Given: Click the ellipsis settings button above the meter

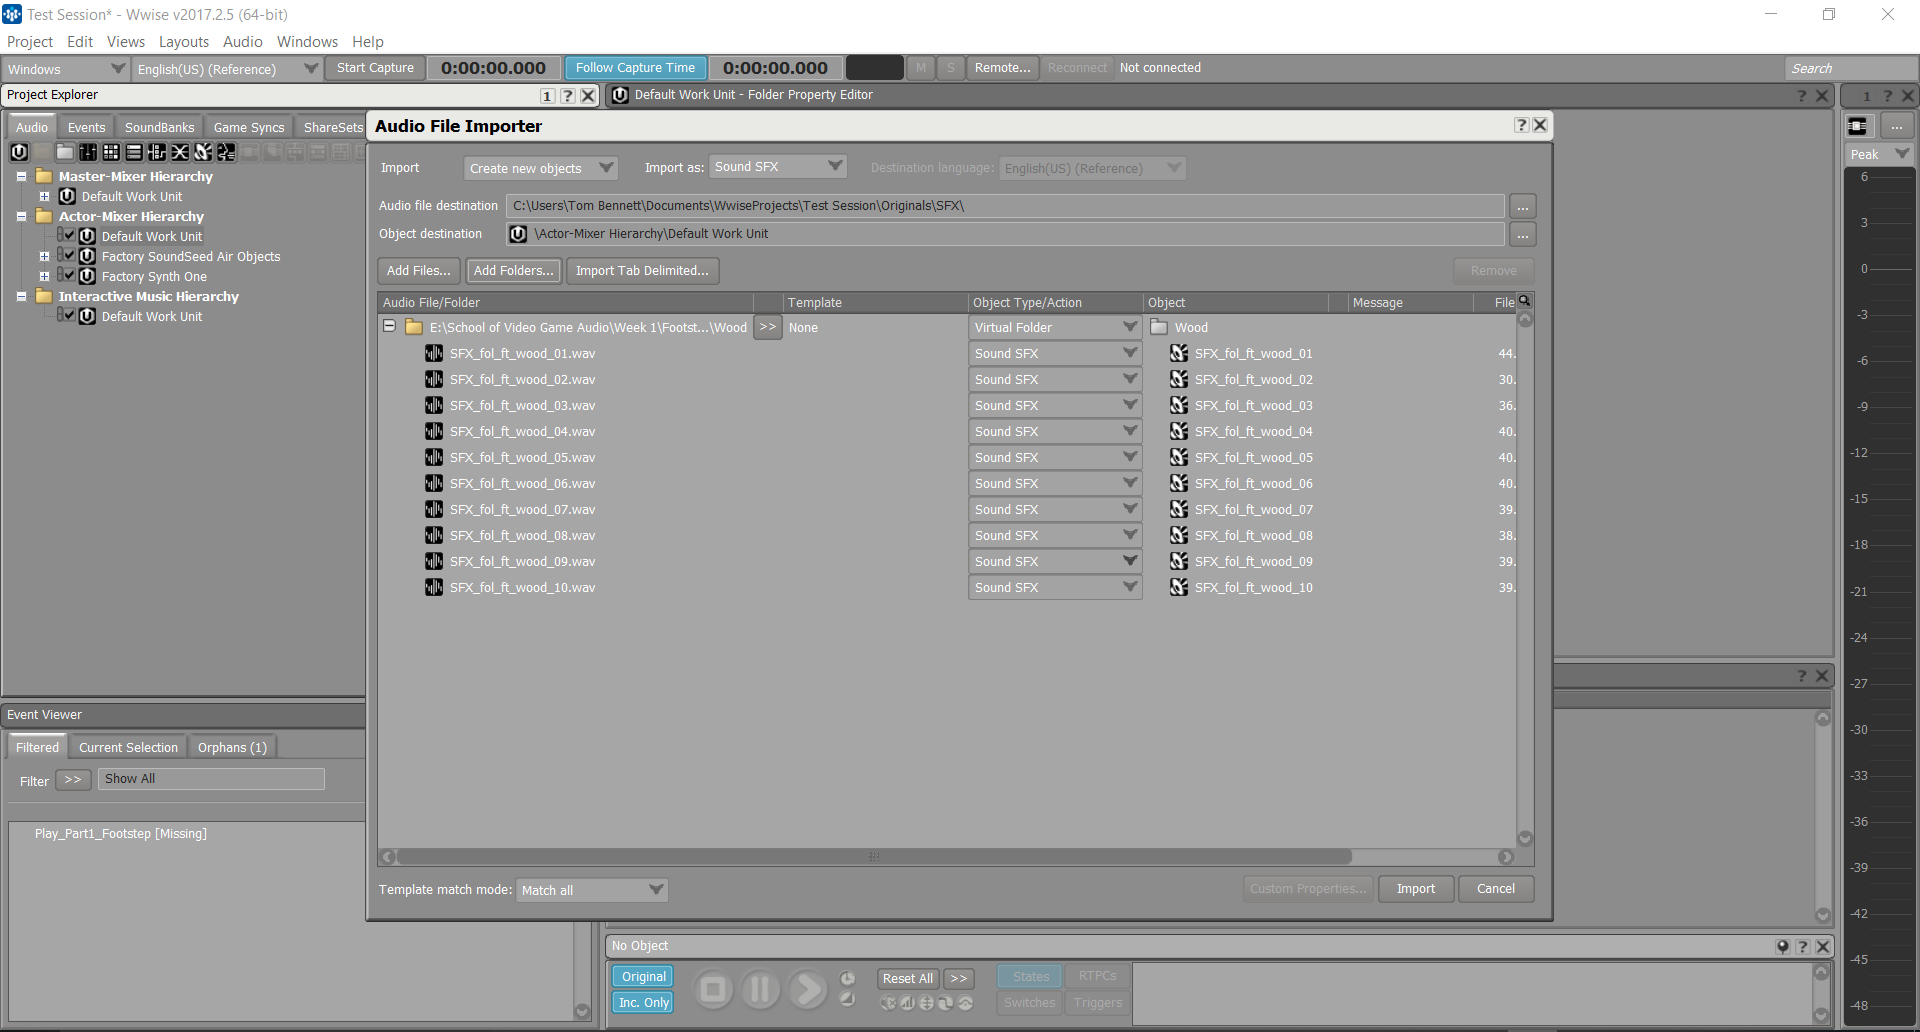Looking at the screenshot, I should [x=1897, y=126].
